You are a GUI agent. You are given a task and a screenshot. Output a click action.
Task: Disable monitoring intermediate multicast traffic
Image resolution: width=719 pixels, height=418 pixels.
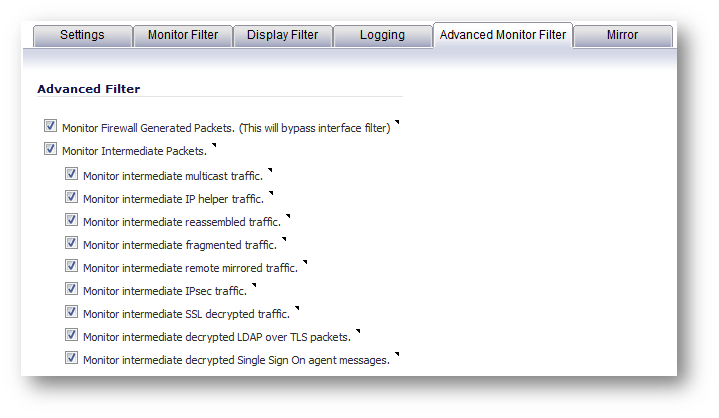71,174
